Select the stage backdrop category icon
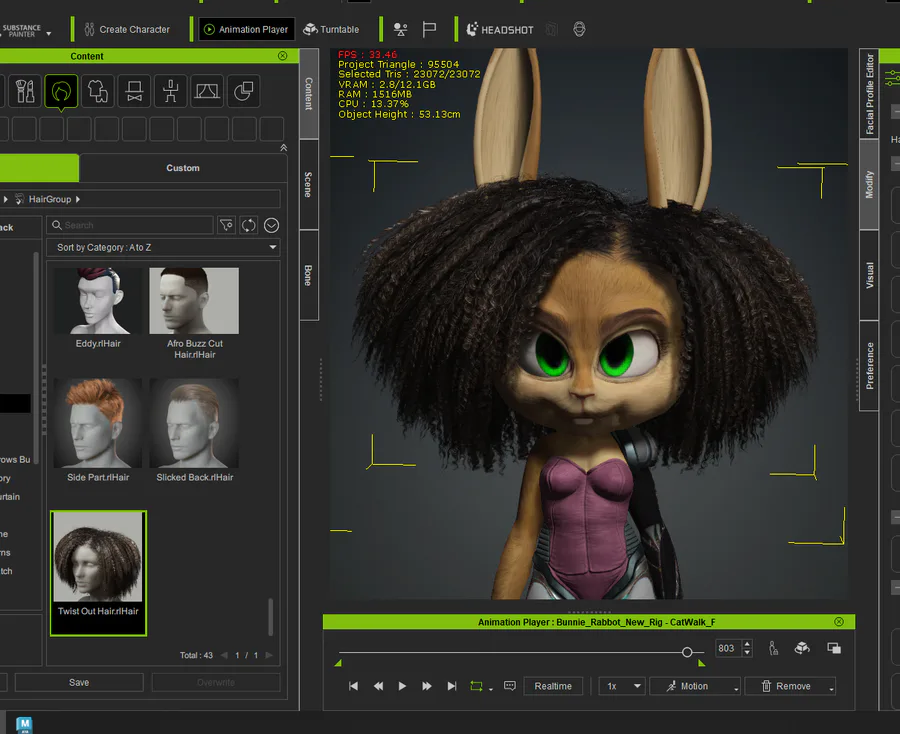The image size is (900, 734). pos(207,91)
